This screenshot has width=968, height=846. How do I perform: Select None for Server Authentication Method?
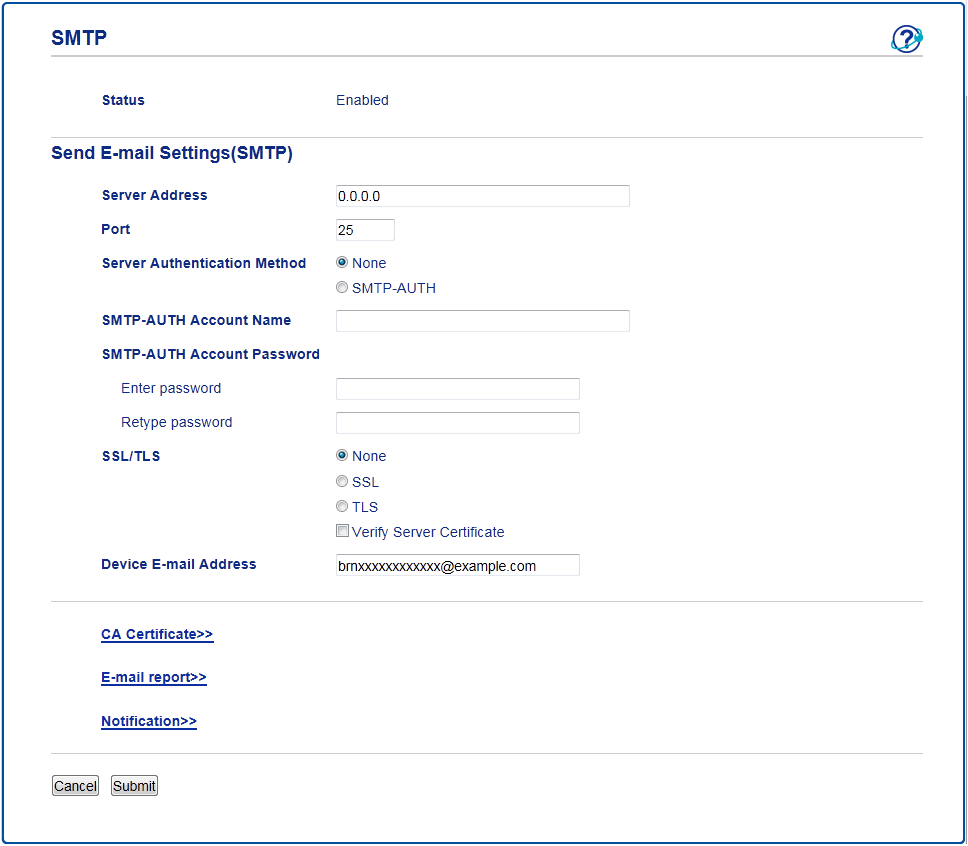[342, 263]
